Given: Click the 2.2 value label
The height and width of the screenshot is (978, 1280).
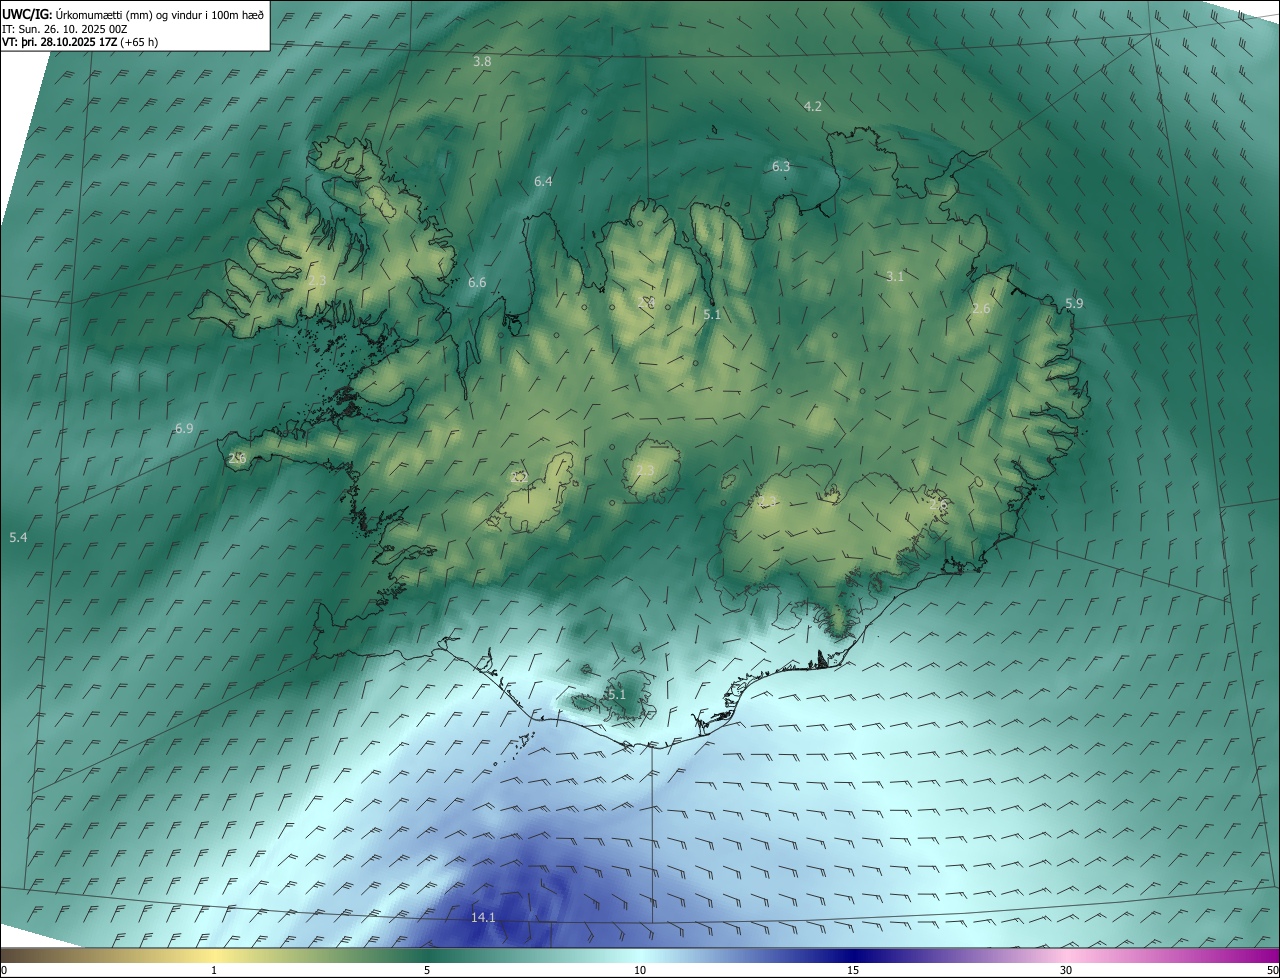Looking at the screenshot, I should (518, 478).
